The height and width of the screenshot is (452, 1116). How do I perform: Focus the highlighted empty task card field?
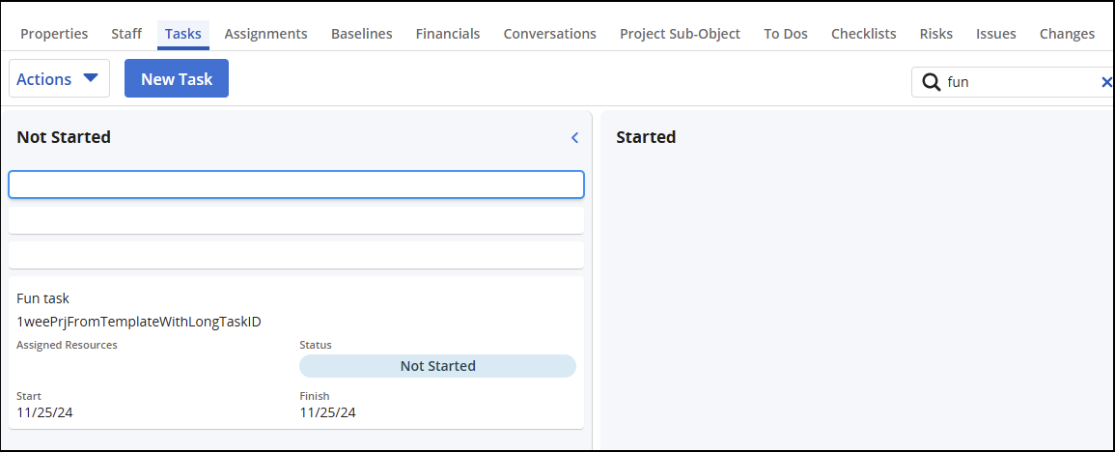(296, 184)
